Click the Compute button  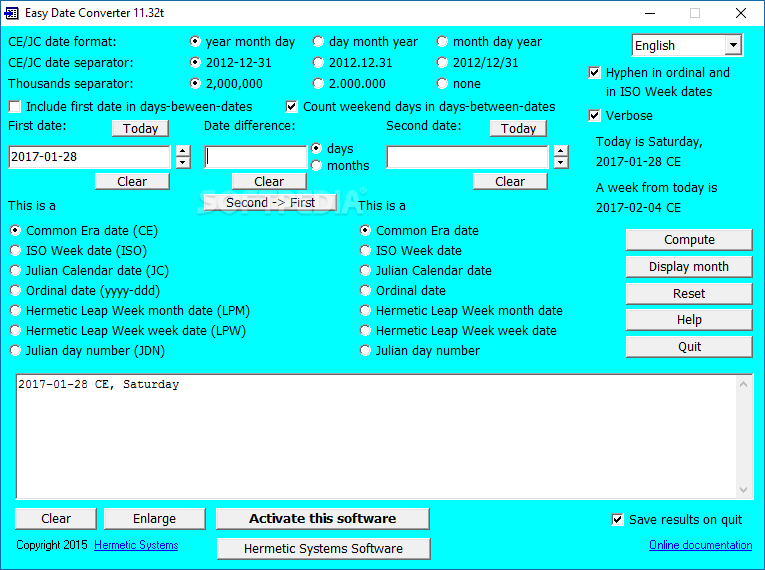pos(689,240)
